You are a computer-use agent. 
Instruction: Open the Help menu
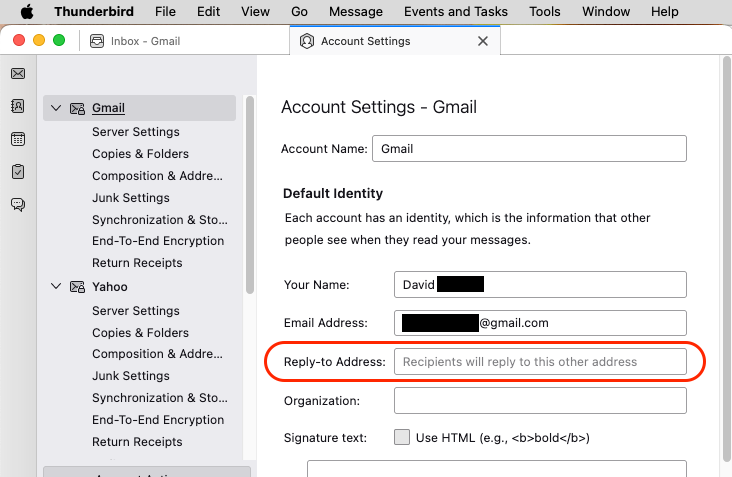click(x=665, y=11)
